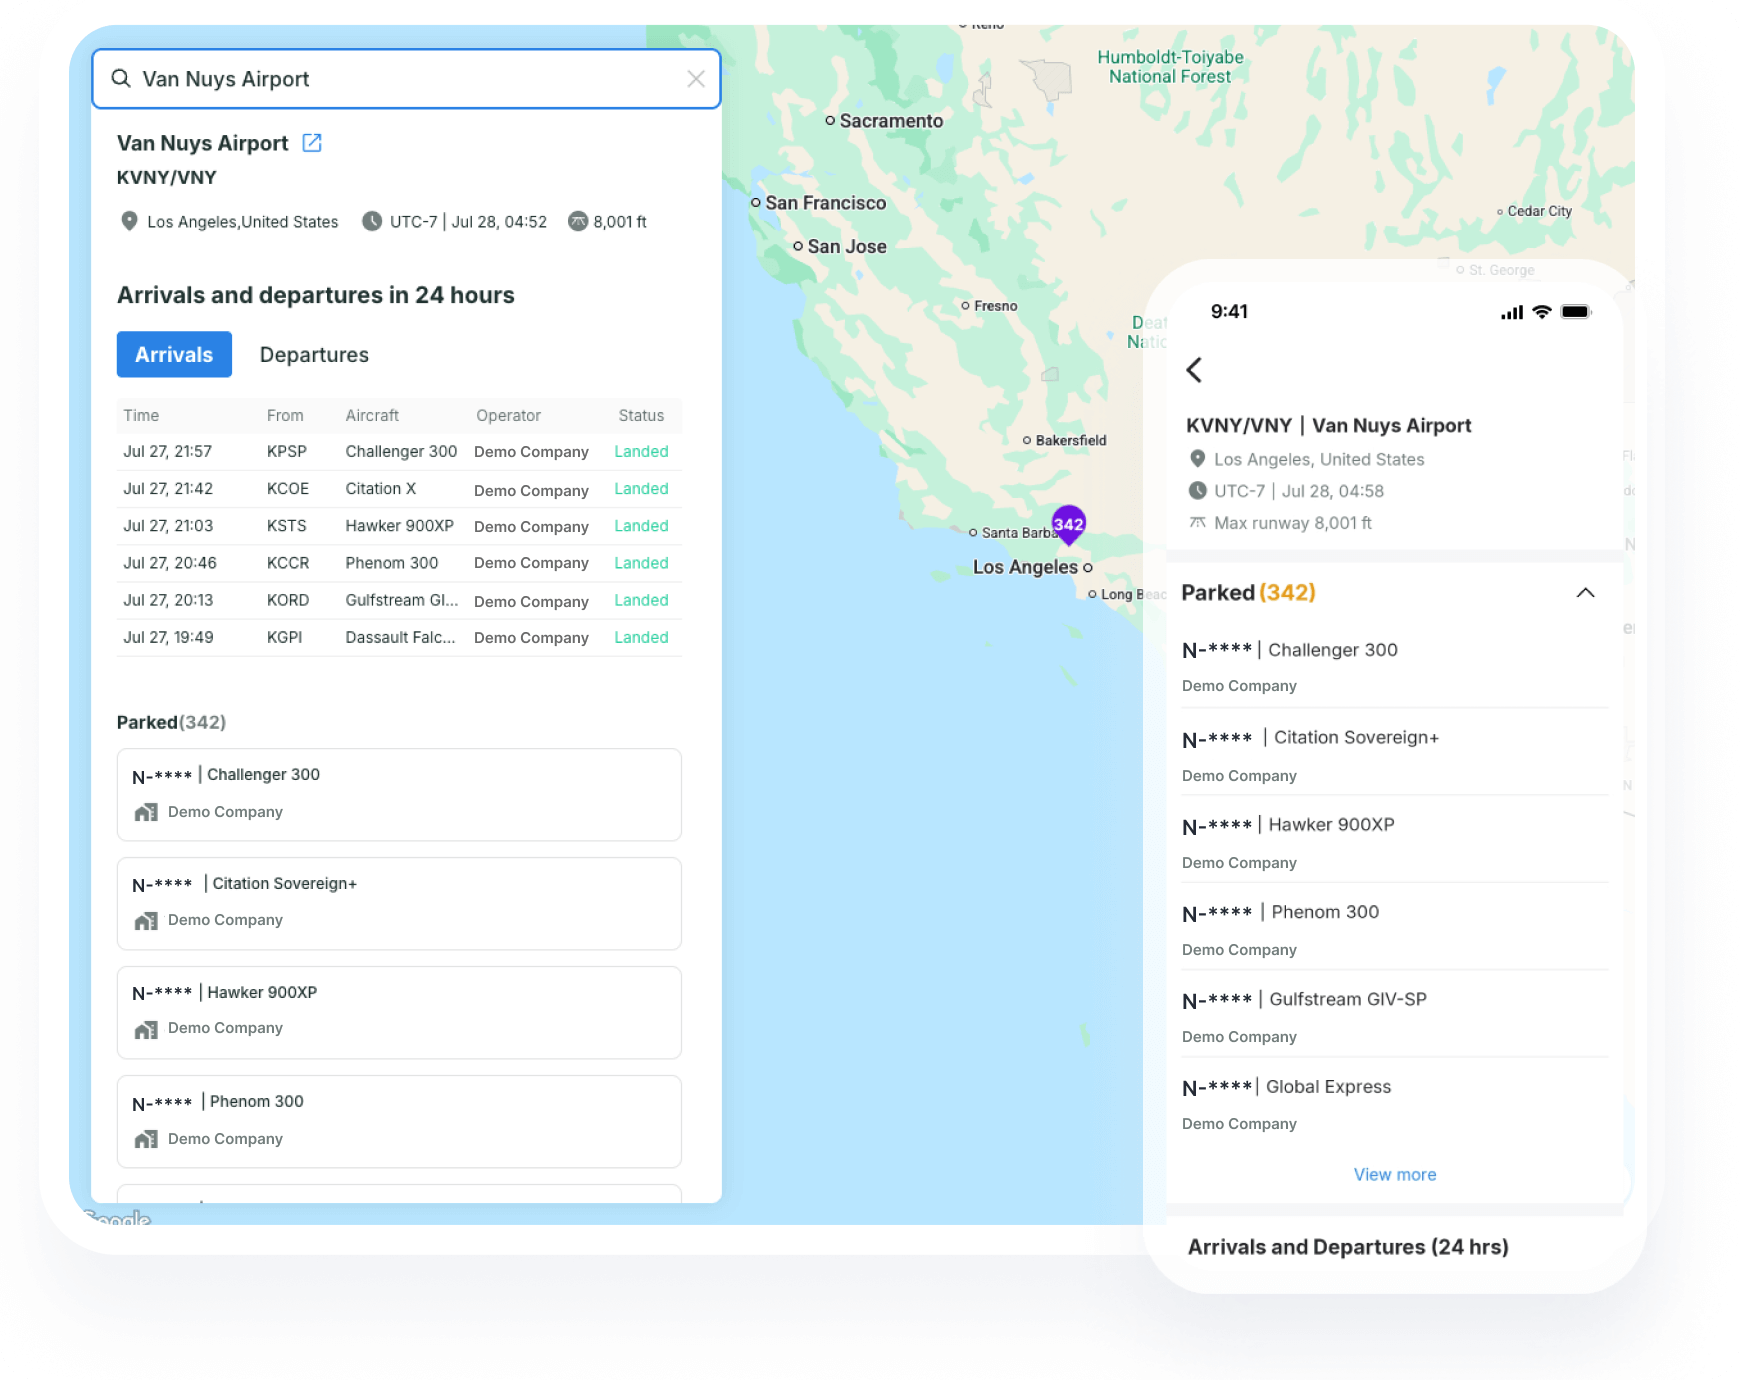Collapse the Parked (342) section with its chevron
The width and height of the screenshot is (1740, 1380).
pyautogui.click(x=1585, y=592)
